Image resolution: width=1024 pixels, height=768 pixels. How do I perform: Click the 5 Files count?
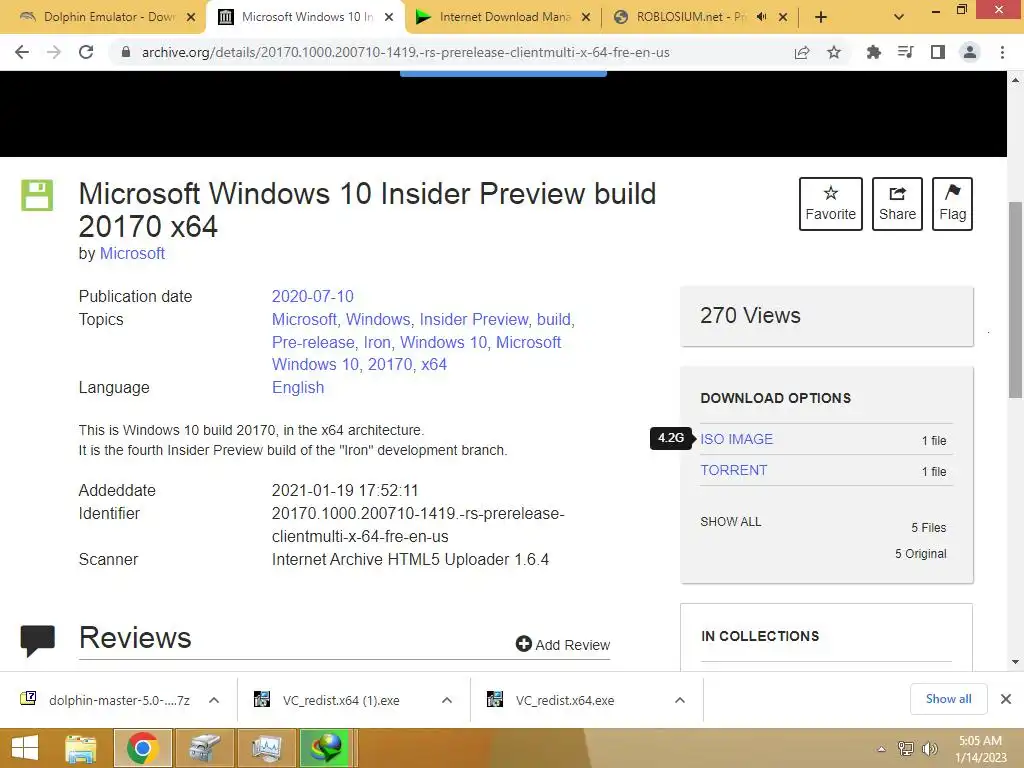coord(929,528)
